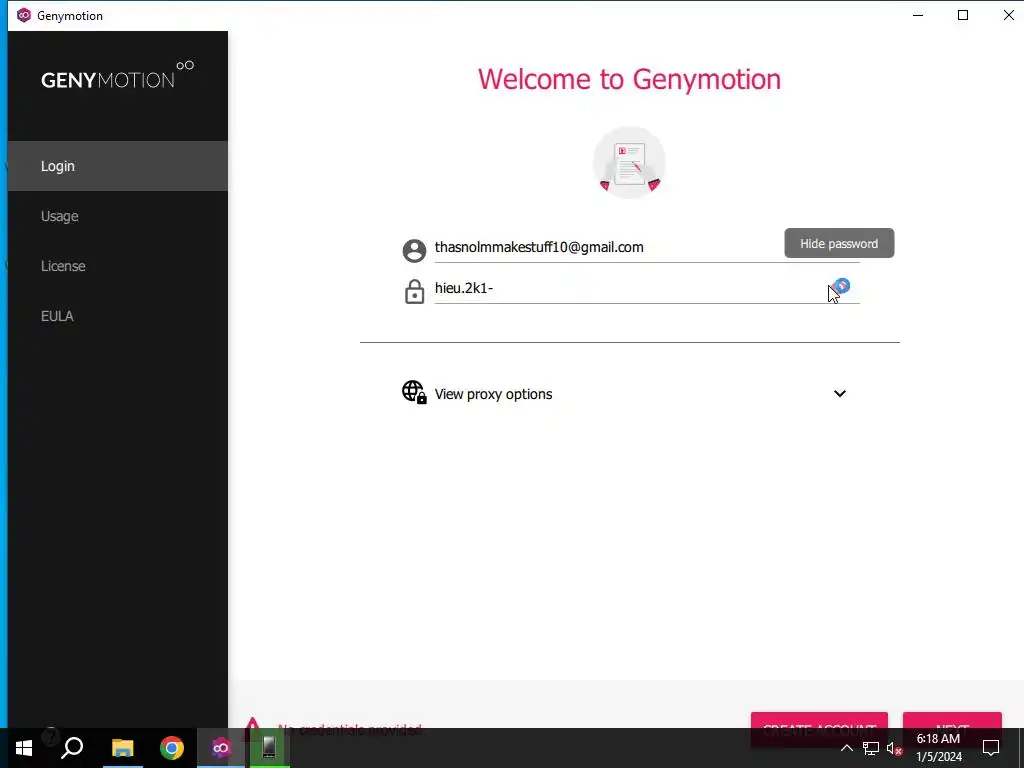This screenshot has height=768, width=1024.
Task: Click the globe lock proxy icon
Action: tap(414, 392)
